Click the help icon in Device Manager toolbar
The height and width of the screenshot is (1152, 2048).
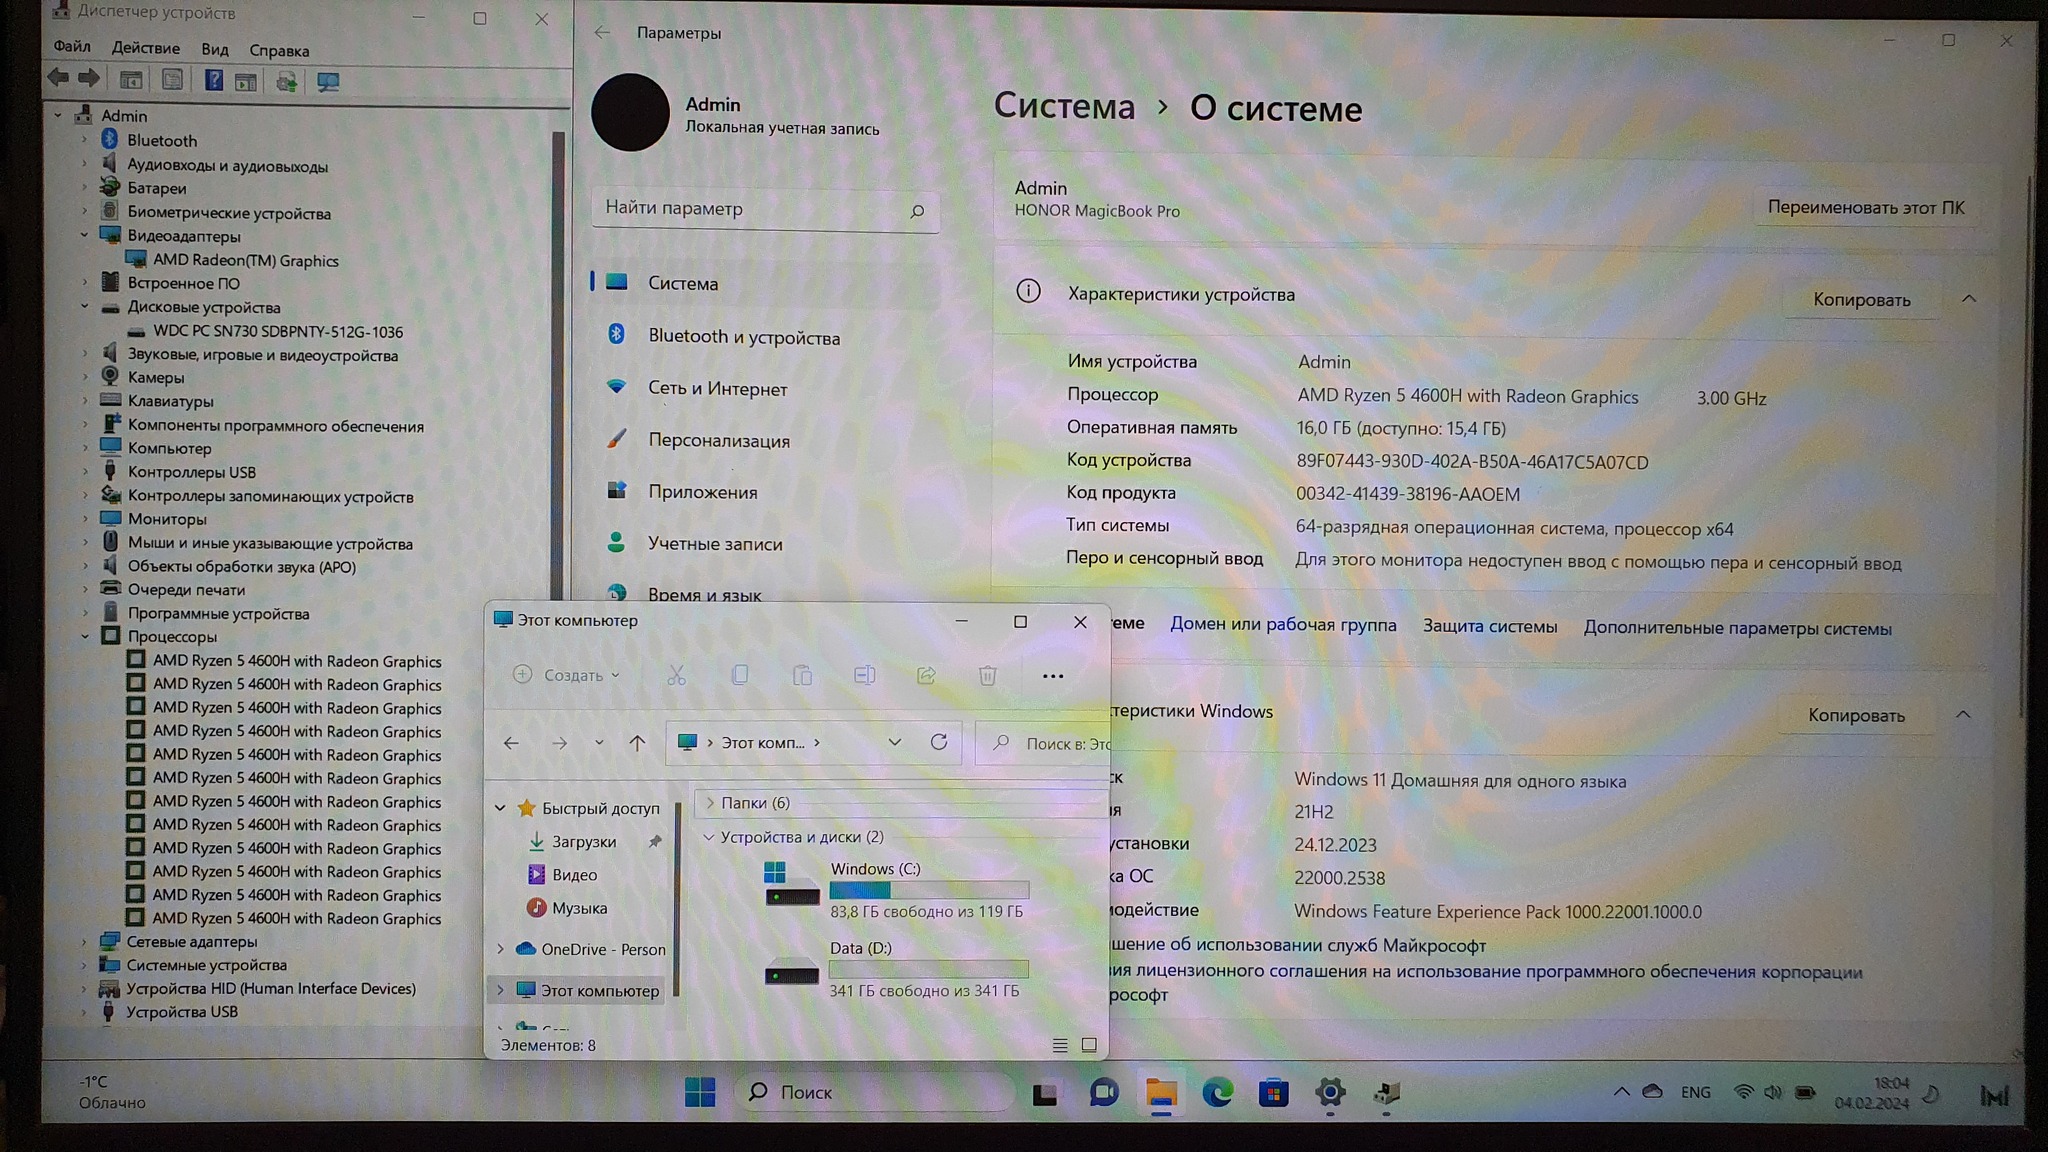click(x=213, y=81)
